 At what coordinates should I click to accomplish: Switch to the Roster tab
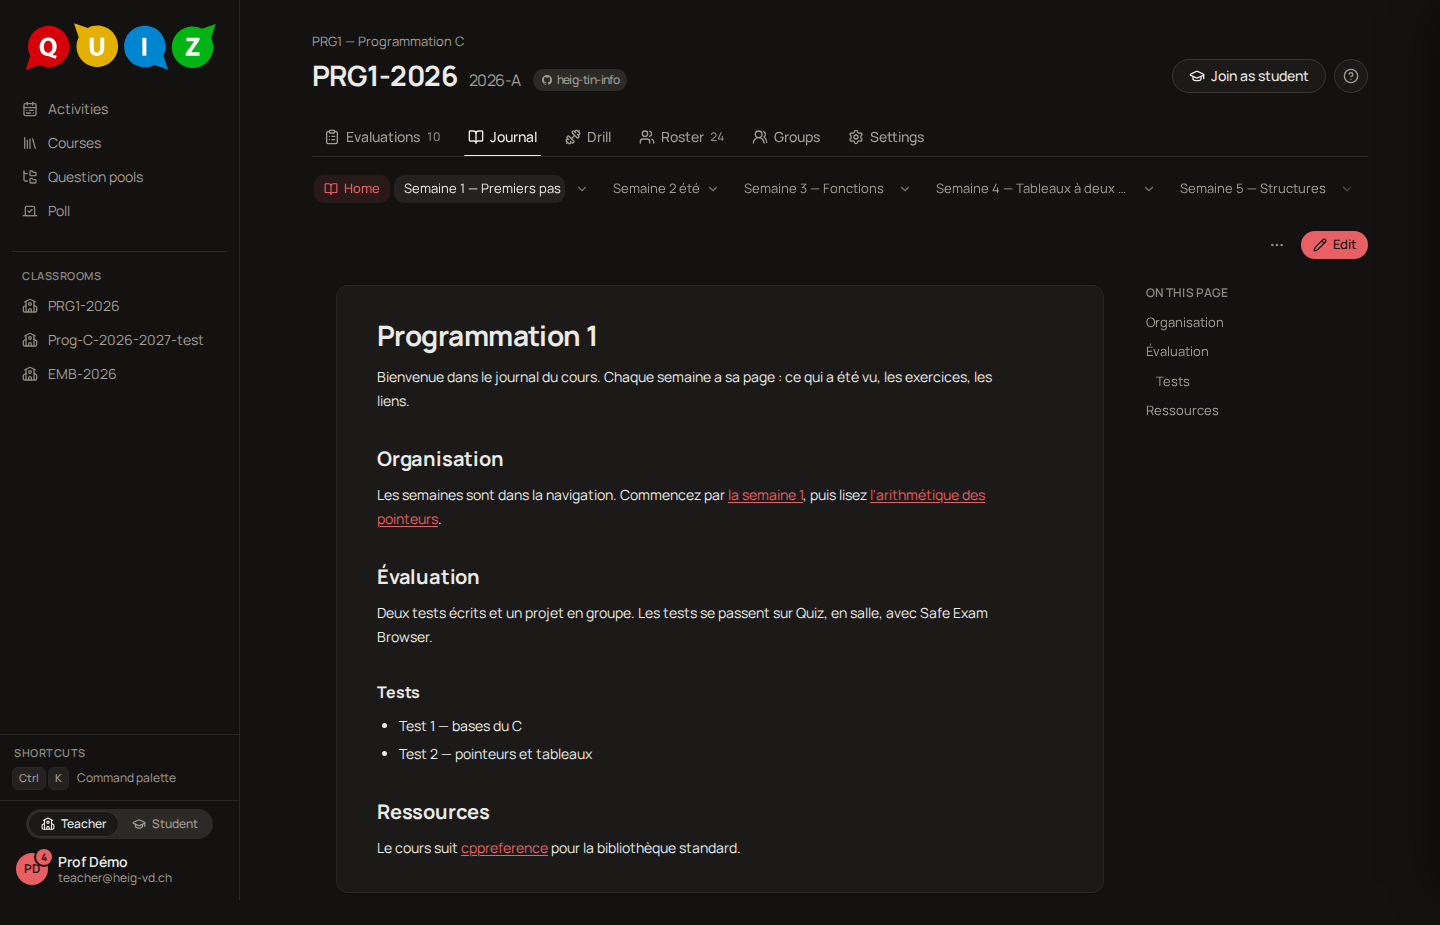(682, 137)
